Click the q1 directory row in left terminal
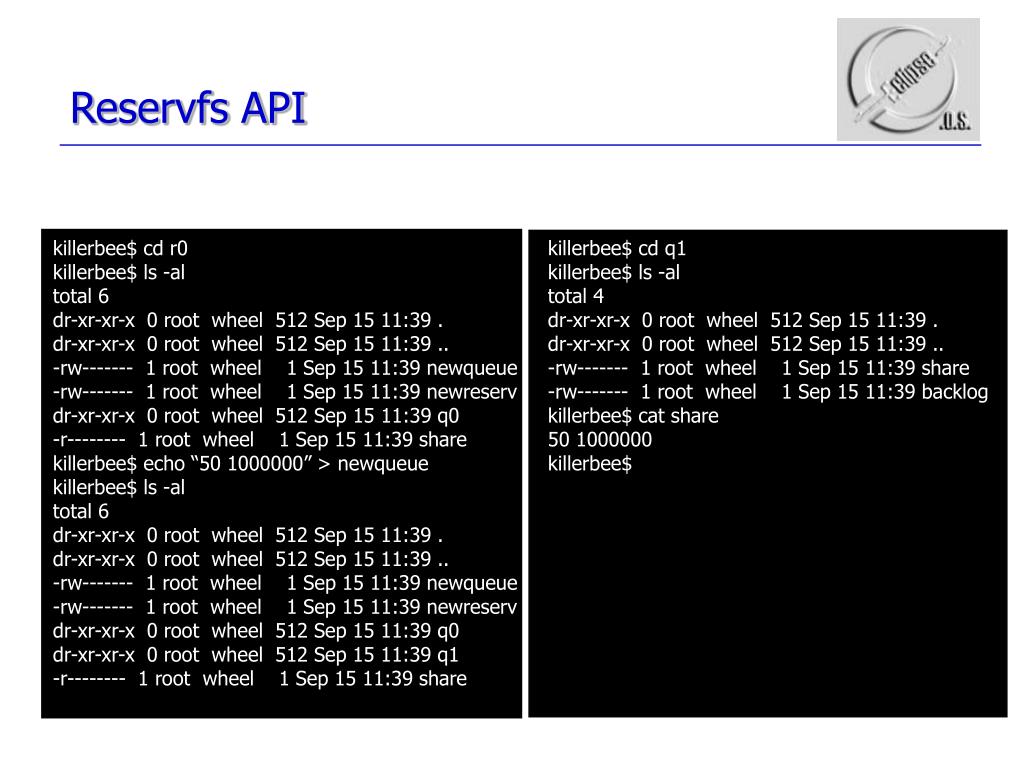This screenshot has height=768, width=1024. coord(255,655)
